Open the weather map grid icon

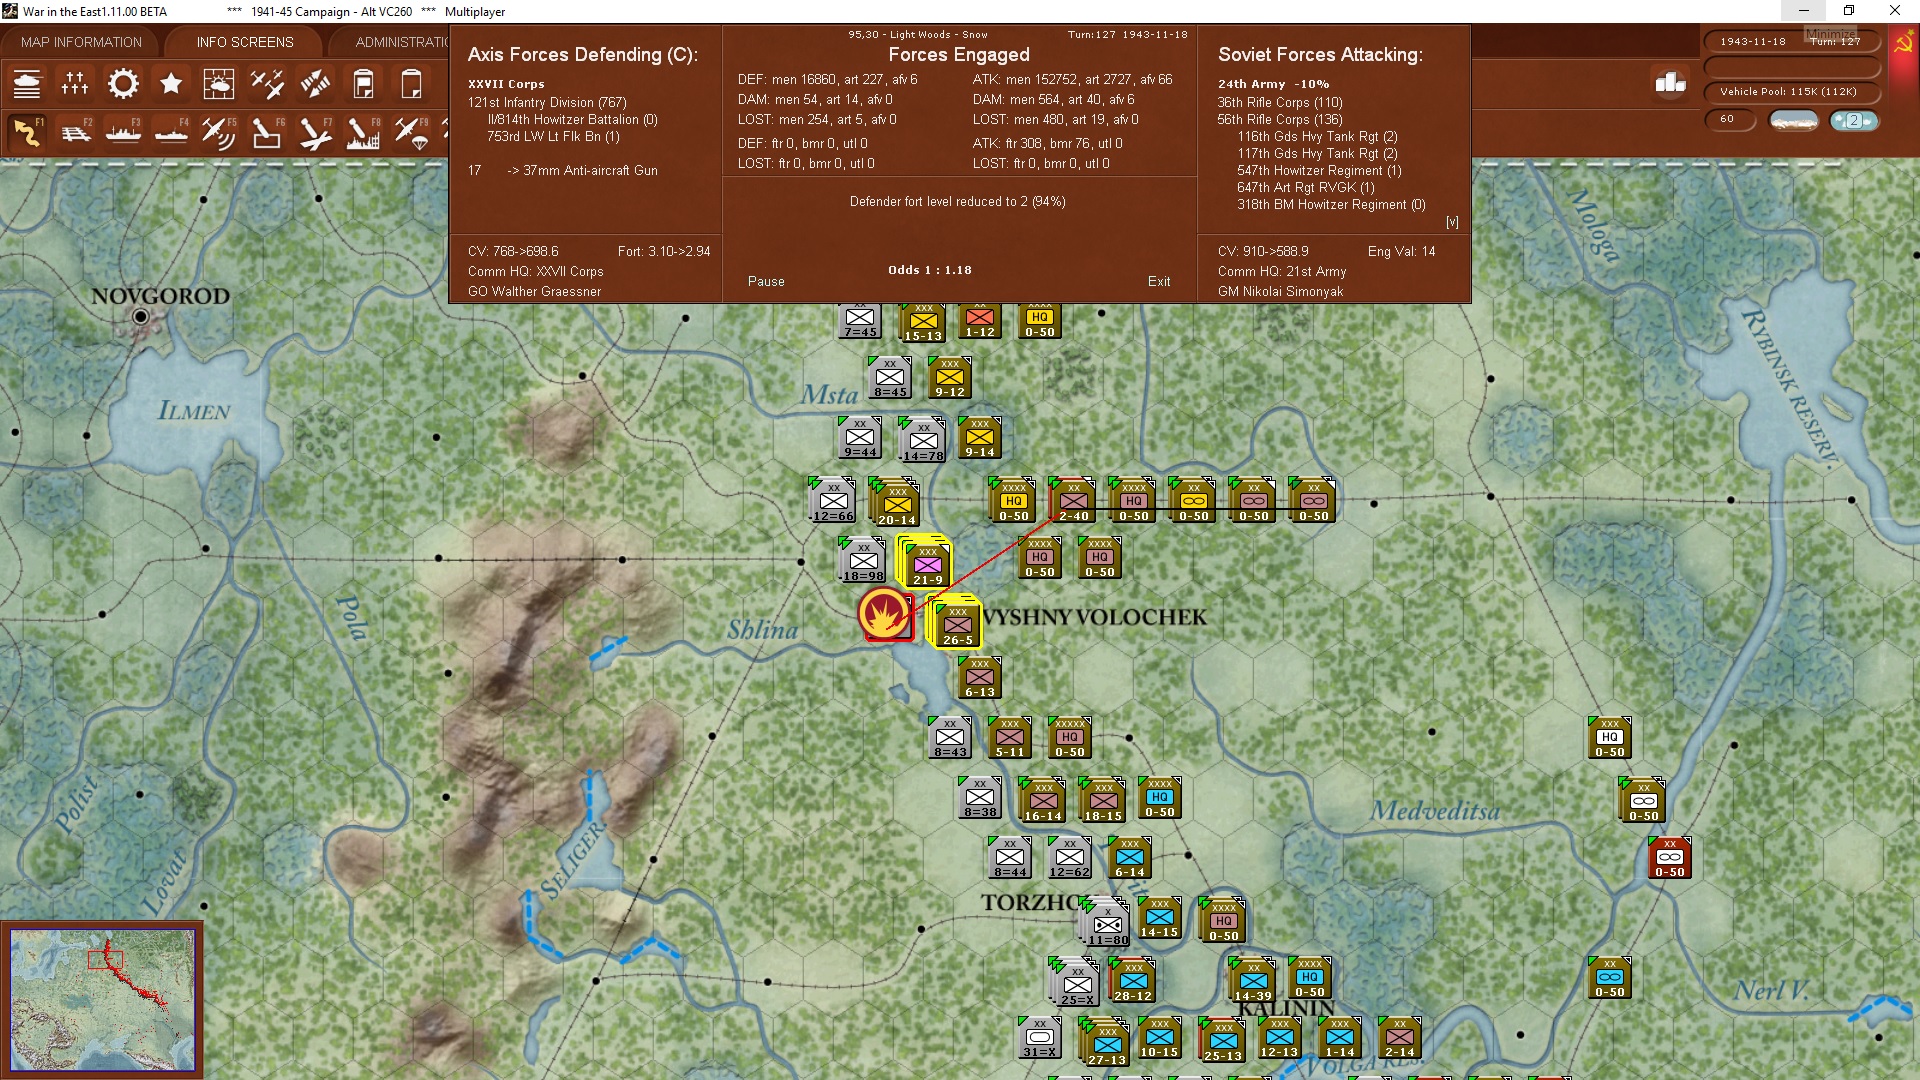click(x=218, y=84)
